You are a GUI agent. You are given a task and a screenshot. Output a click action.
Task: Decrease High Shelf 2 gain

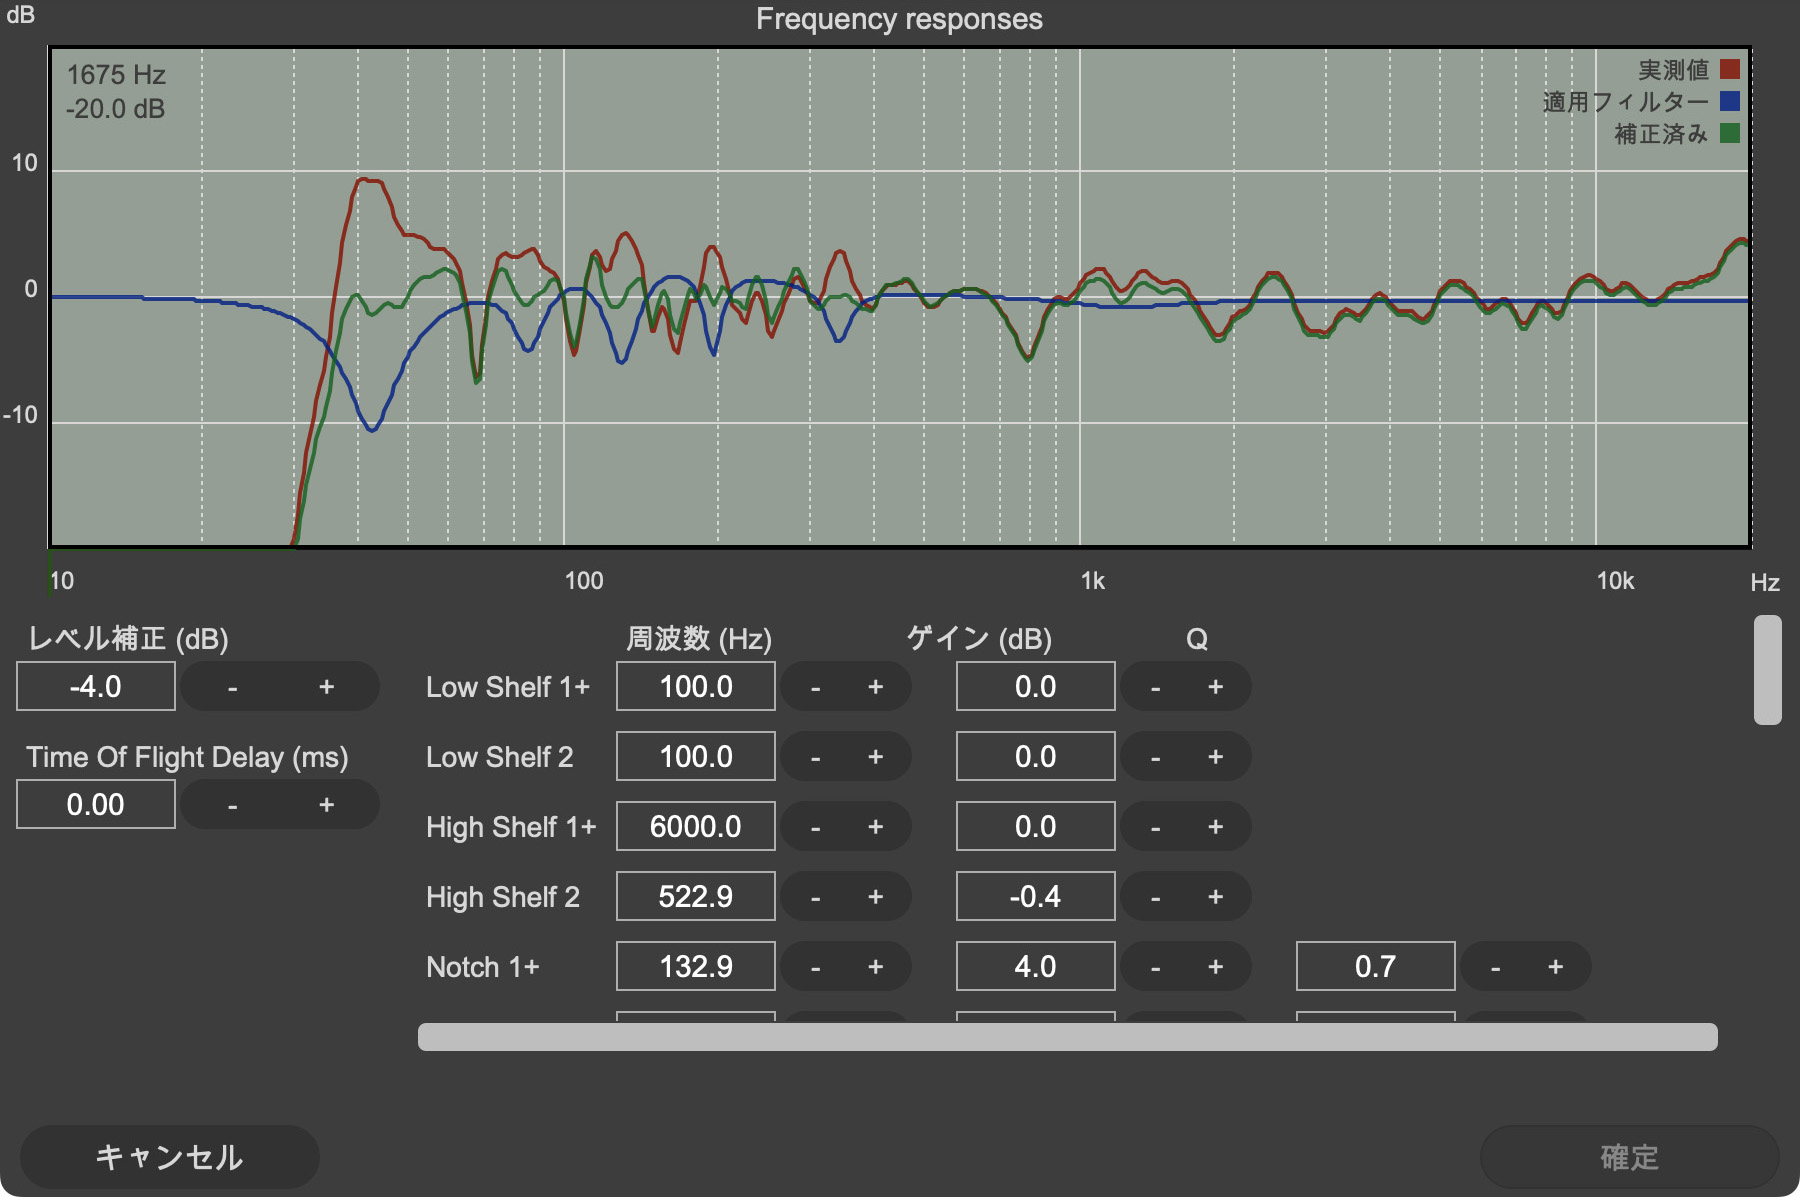[1156, 897]
